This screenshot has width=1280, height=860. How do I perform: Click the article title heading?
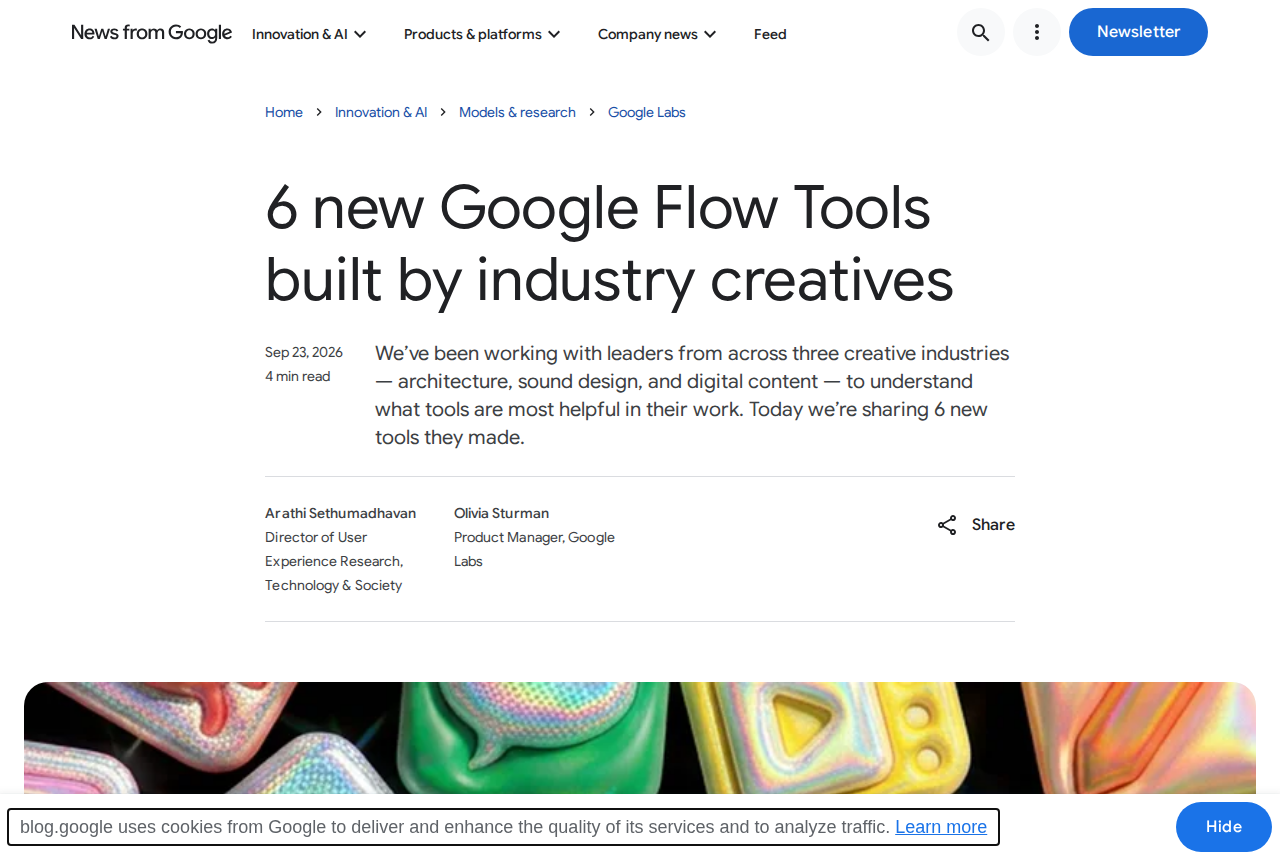point(609,244)
